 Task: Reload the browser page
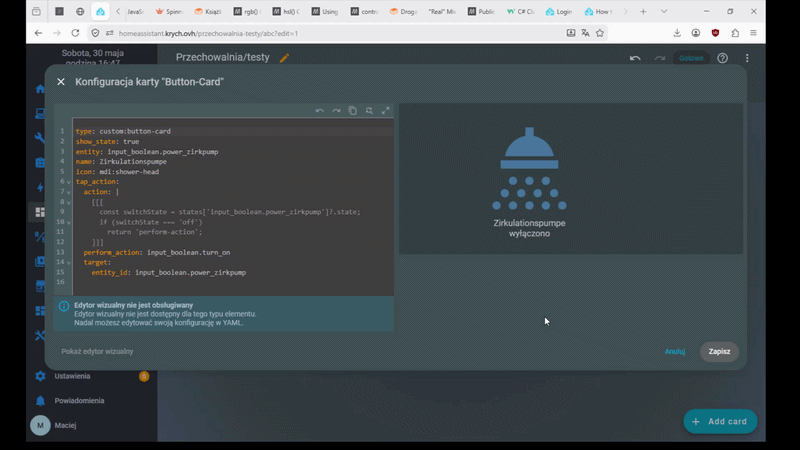[75, 33]
